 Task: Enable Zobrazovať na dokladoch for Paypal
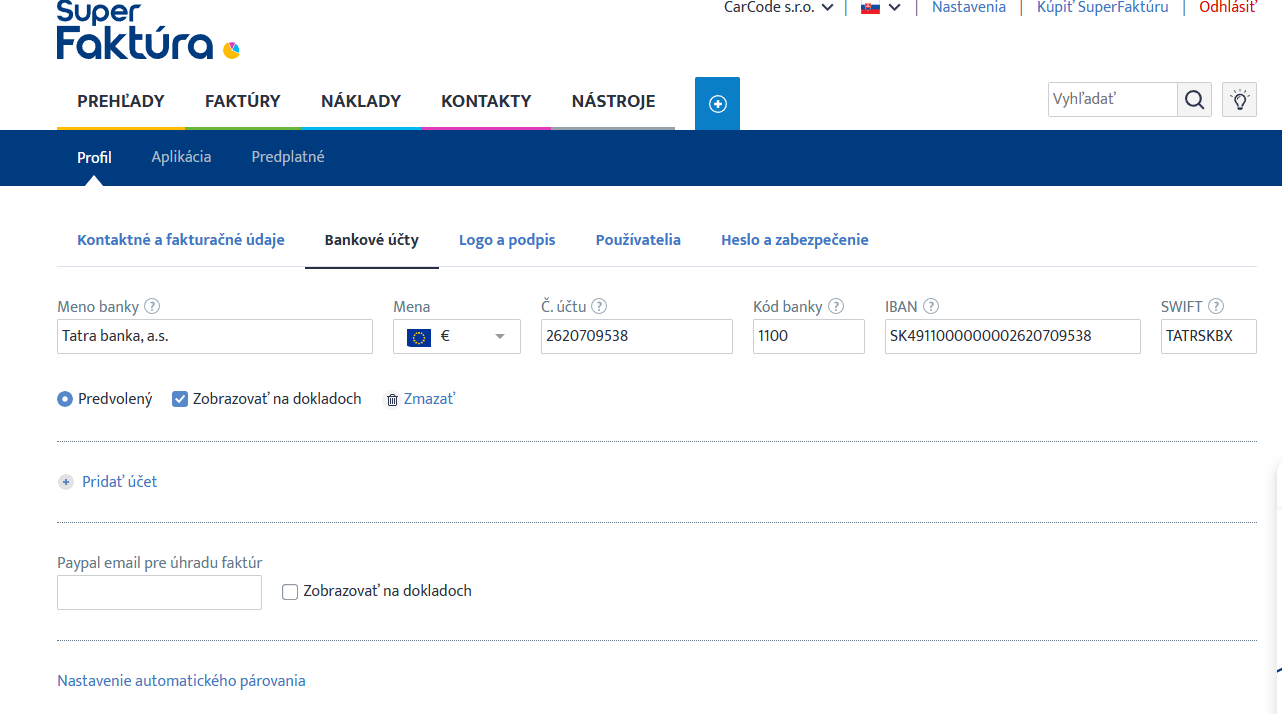[290, 592]
